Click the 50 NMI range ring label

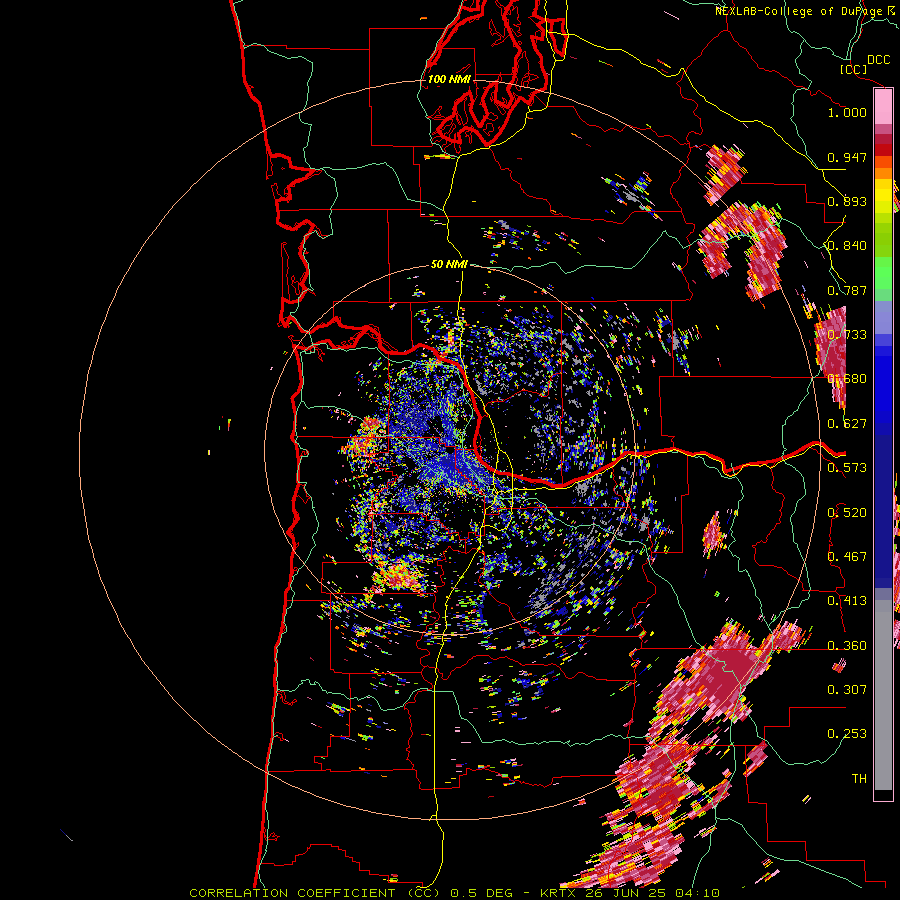point(449,265)
